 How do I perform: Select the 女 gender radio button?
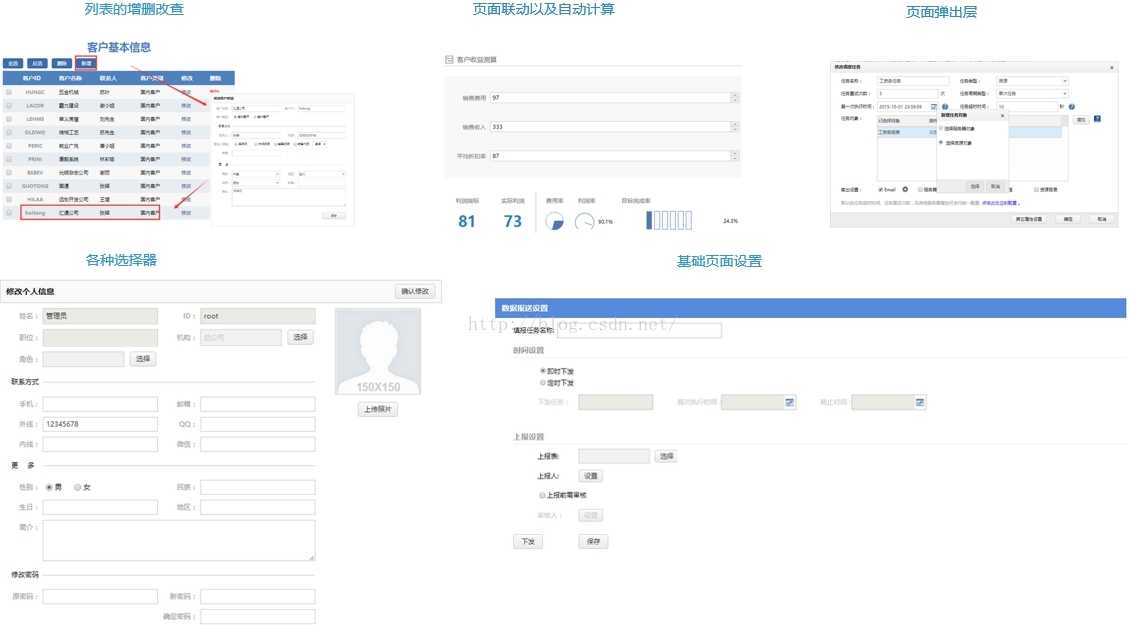pyautogui.click(x=77, y=488)
